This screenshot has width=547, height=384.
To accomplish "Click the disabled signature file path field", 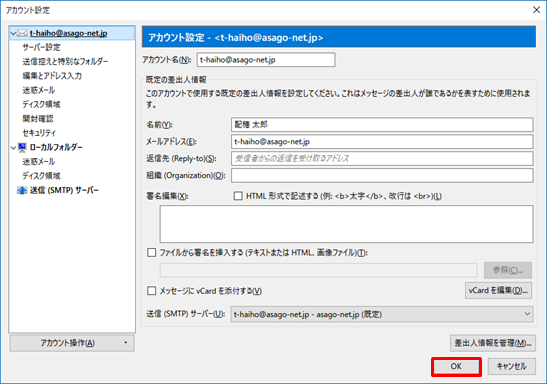I will coord(319,270).
